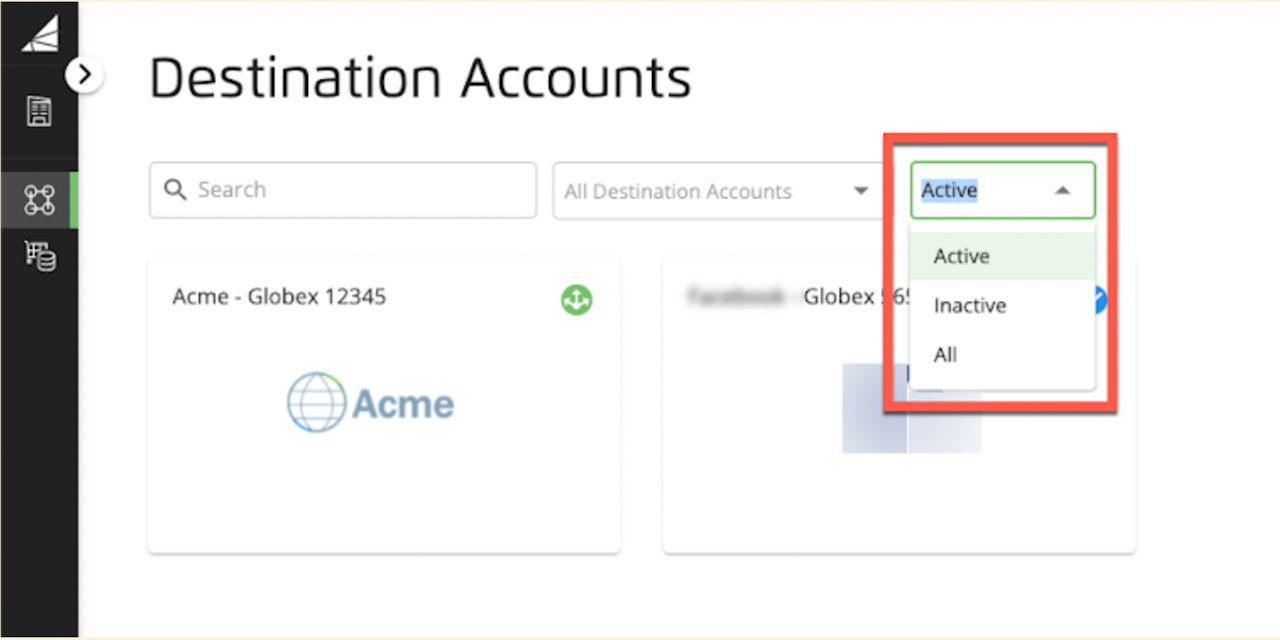Click the search magnifier icon
Image resolution: width=1280 pixels, height=640 pixels.
[176, 189]
